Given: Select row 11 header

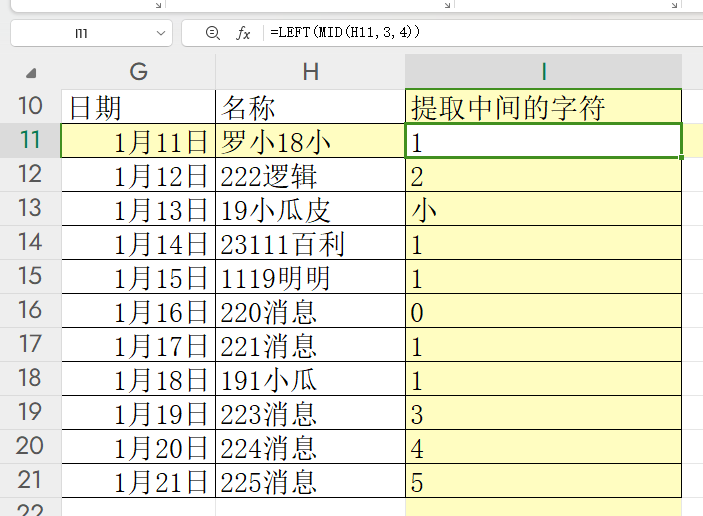Looking at the screenshot, I should tap(30, 140).
